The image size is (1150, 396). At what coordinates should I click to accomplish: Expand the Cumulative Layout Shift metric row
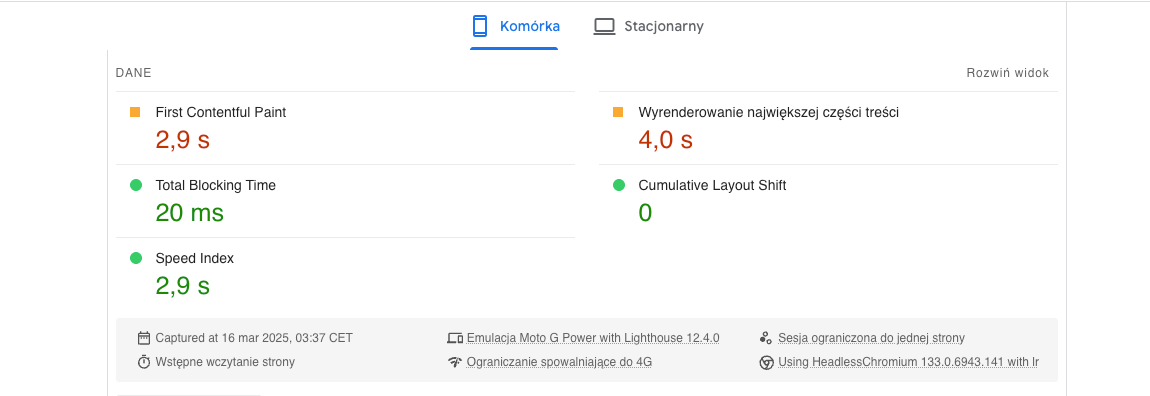pyautogui.click(x=828, y=201)
